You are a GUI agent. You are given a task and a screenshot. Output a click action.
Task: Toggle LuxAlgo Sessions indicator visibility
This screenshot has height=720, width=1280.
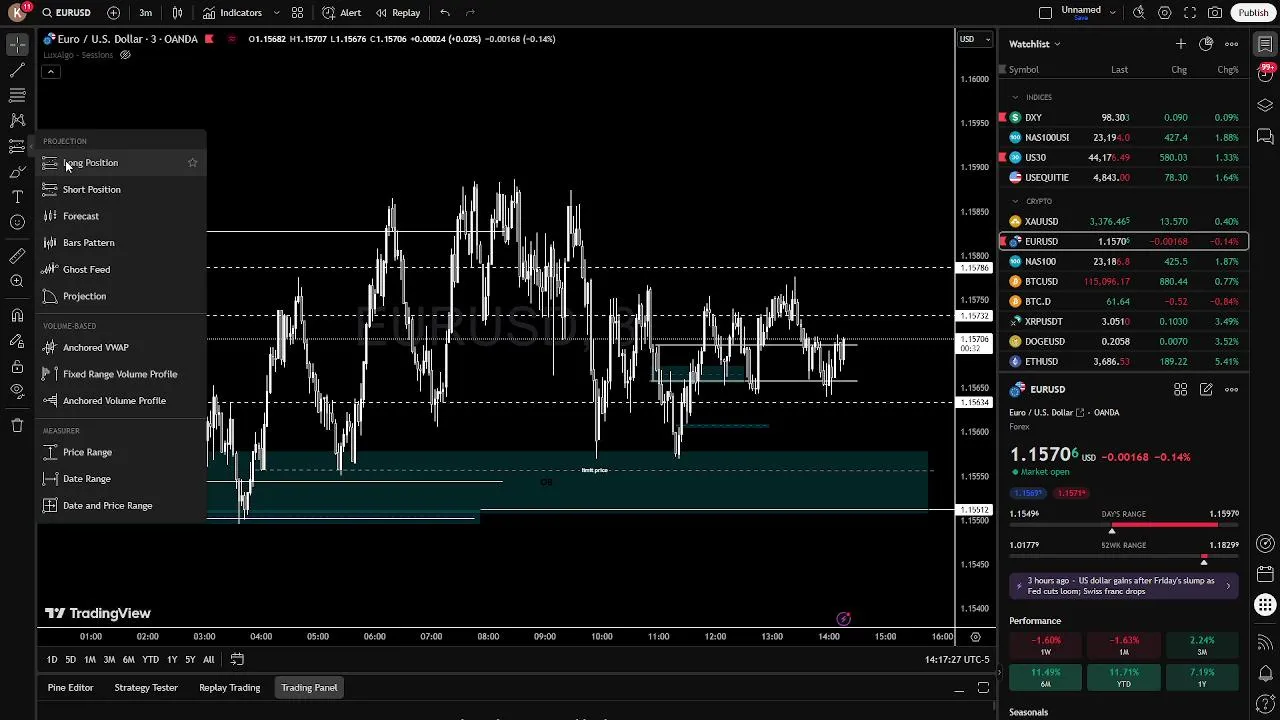pyautogui.click(x=125, y=55)
